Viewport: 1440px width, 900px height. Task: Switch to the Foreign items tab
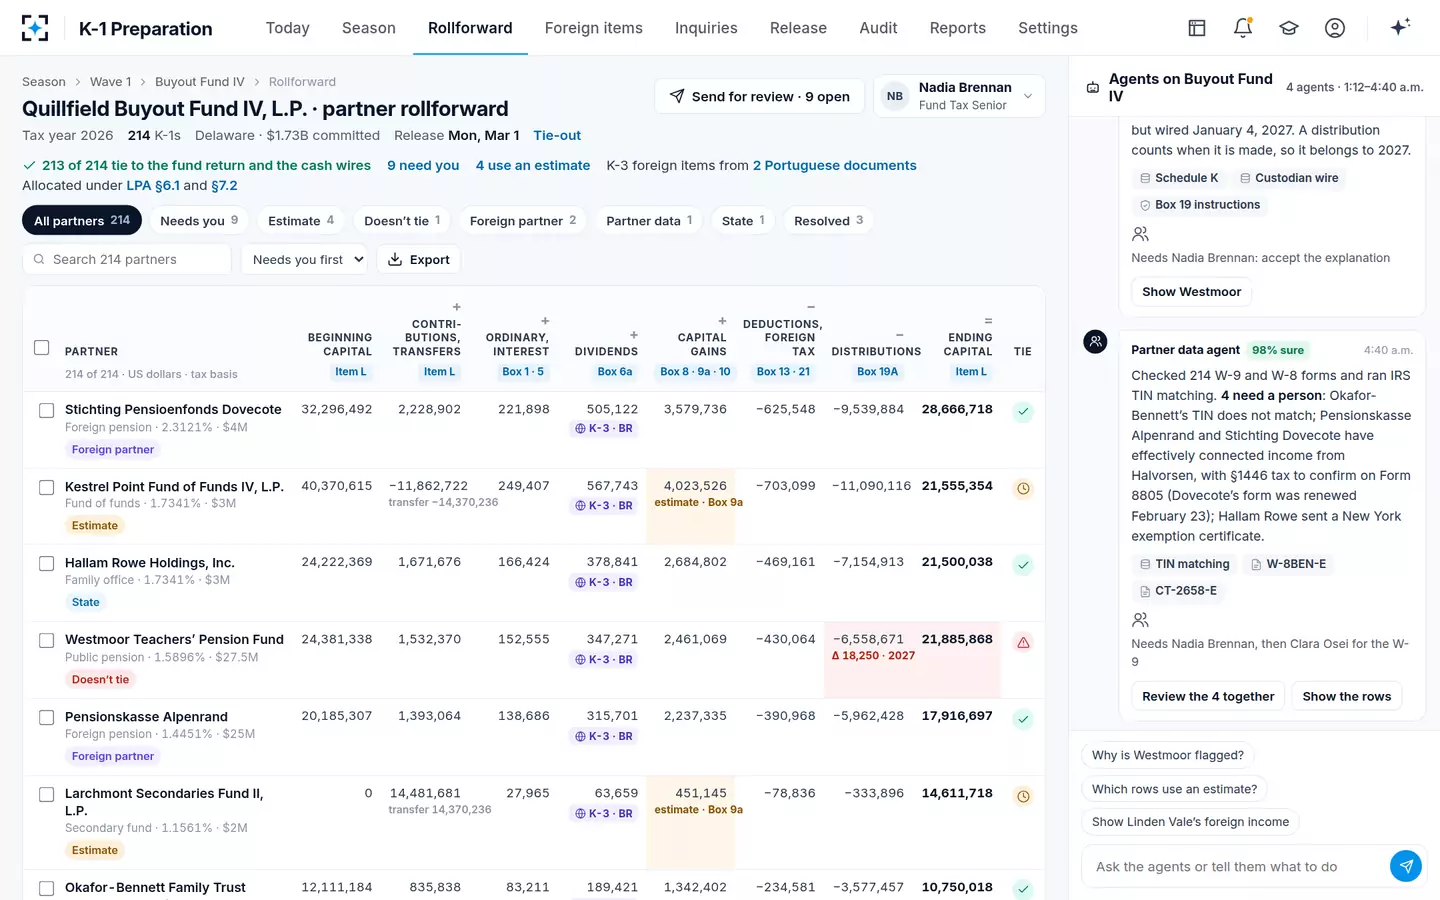click(594, 28)
